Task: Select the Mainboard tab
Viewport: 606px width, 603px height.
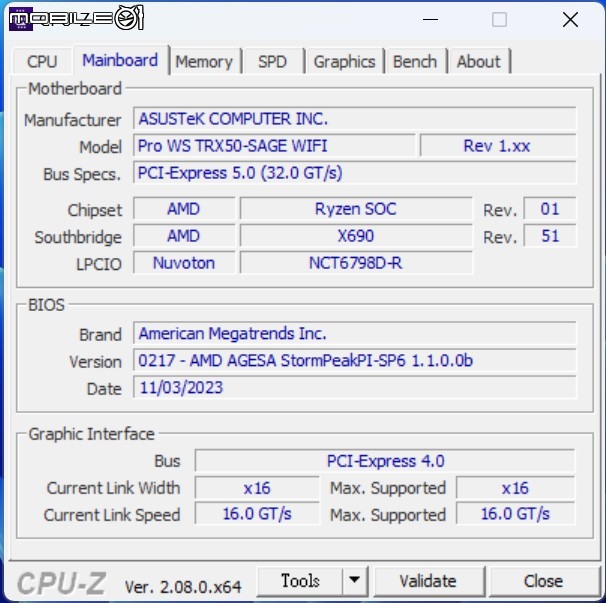Action: (121, 60)
